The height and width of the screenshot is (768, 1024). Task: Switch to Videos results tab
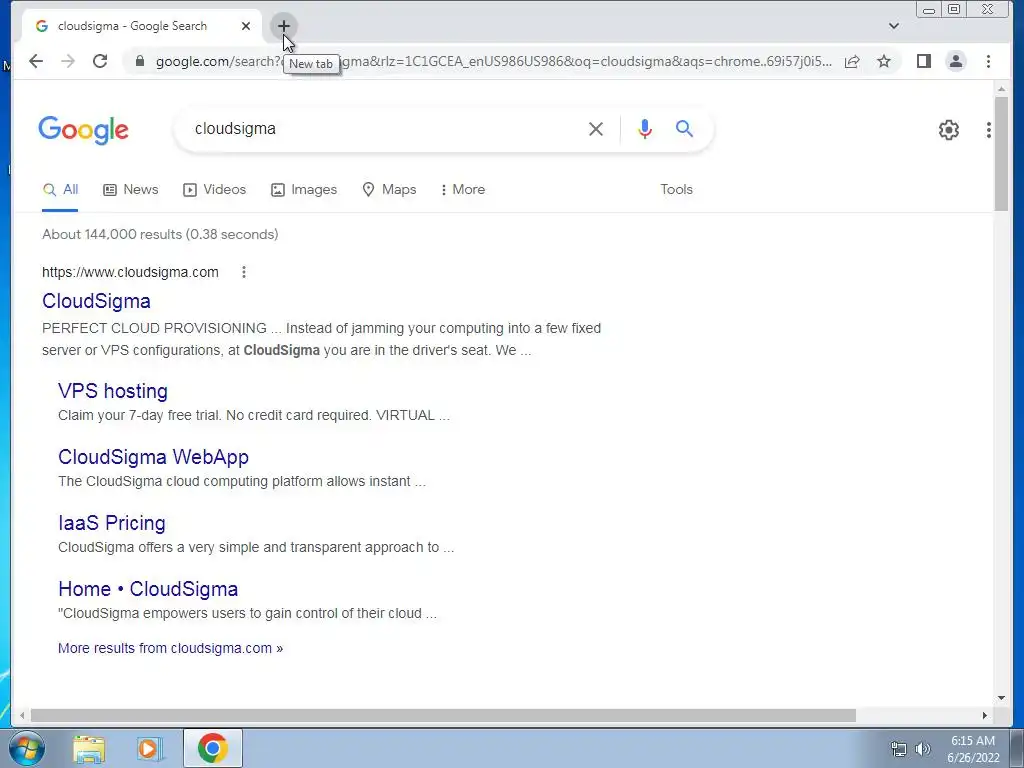(x=215, y=190)
